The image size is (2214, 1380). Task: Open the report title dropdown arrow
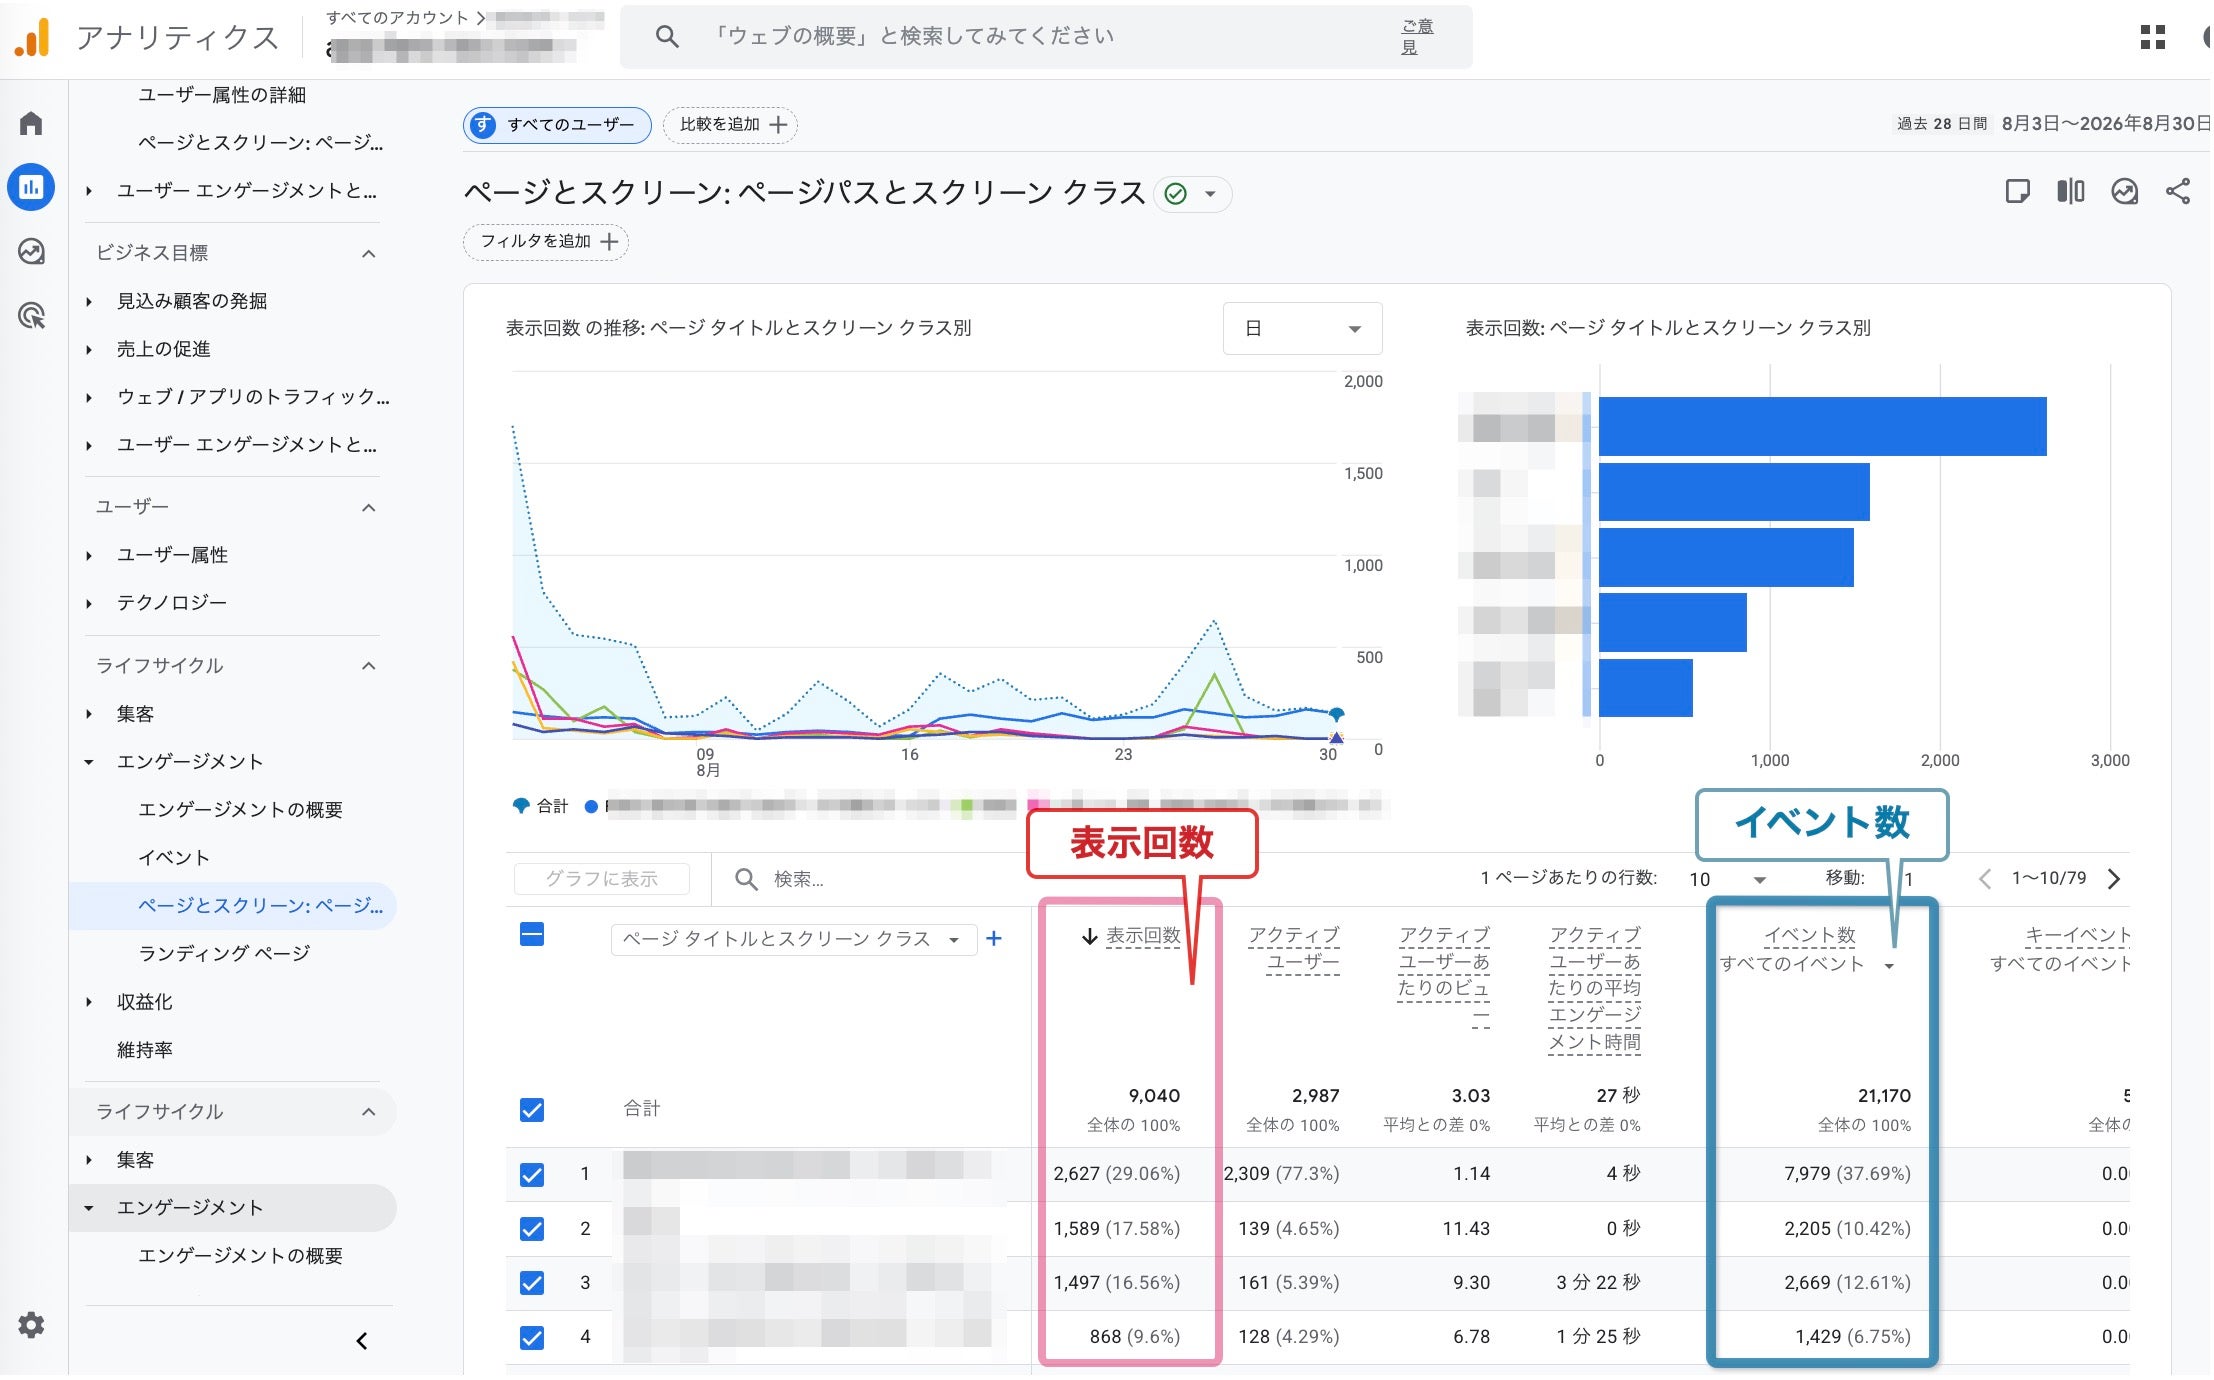click(x=1210, y=194)
